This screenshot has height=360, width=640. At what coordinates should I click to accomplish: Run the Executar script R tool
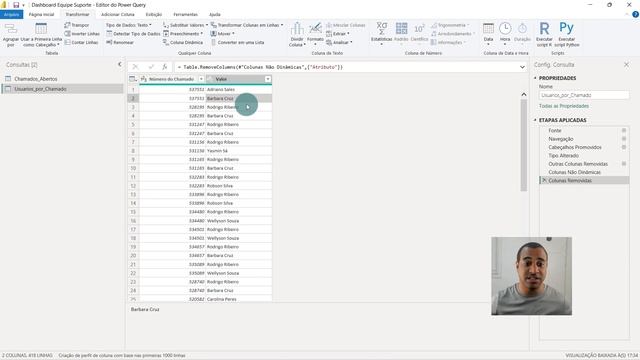click(x=544, y=34)
